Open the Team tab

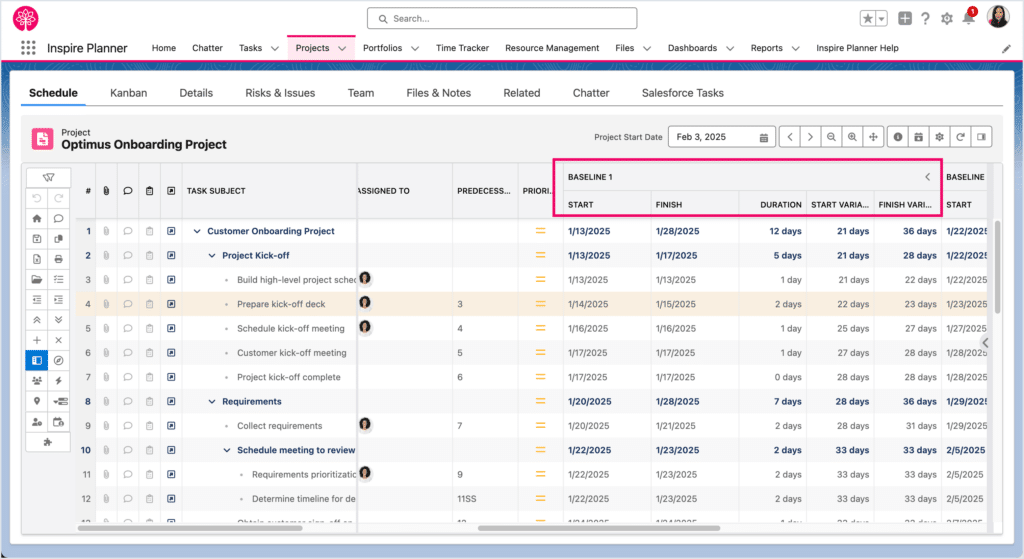click(360, 93)
